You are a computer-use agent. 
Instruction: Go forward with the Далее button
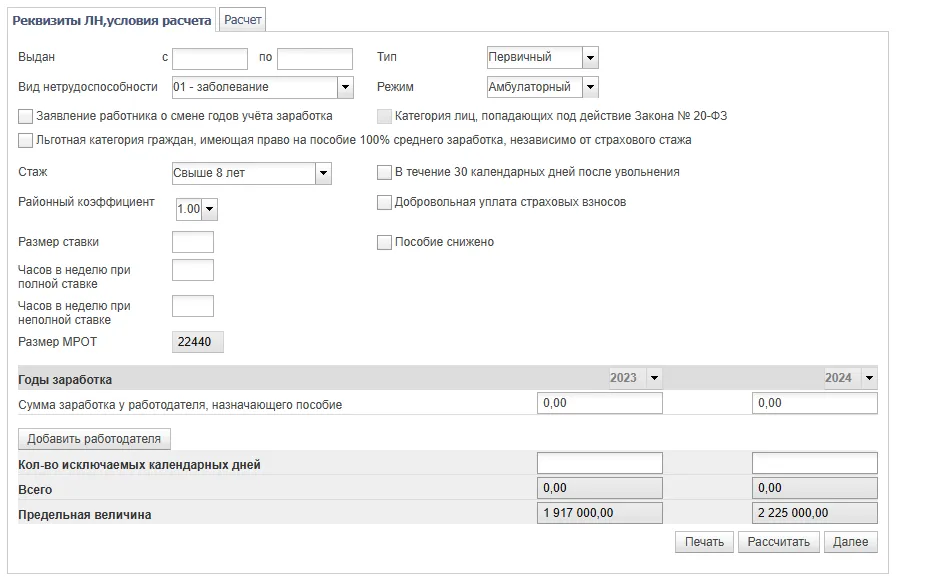850,542
